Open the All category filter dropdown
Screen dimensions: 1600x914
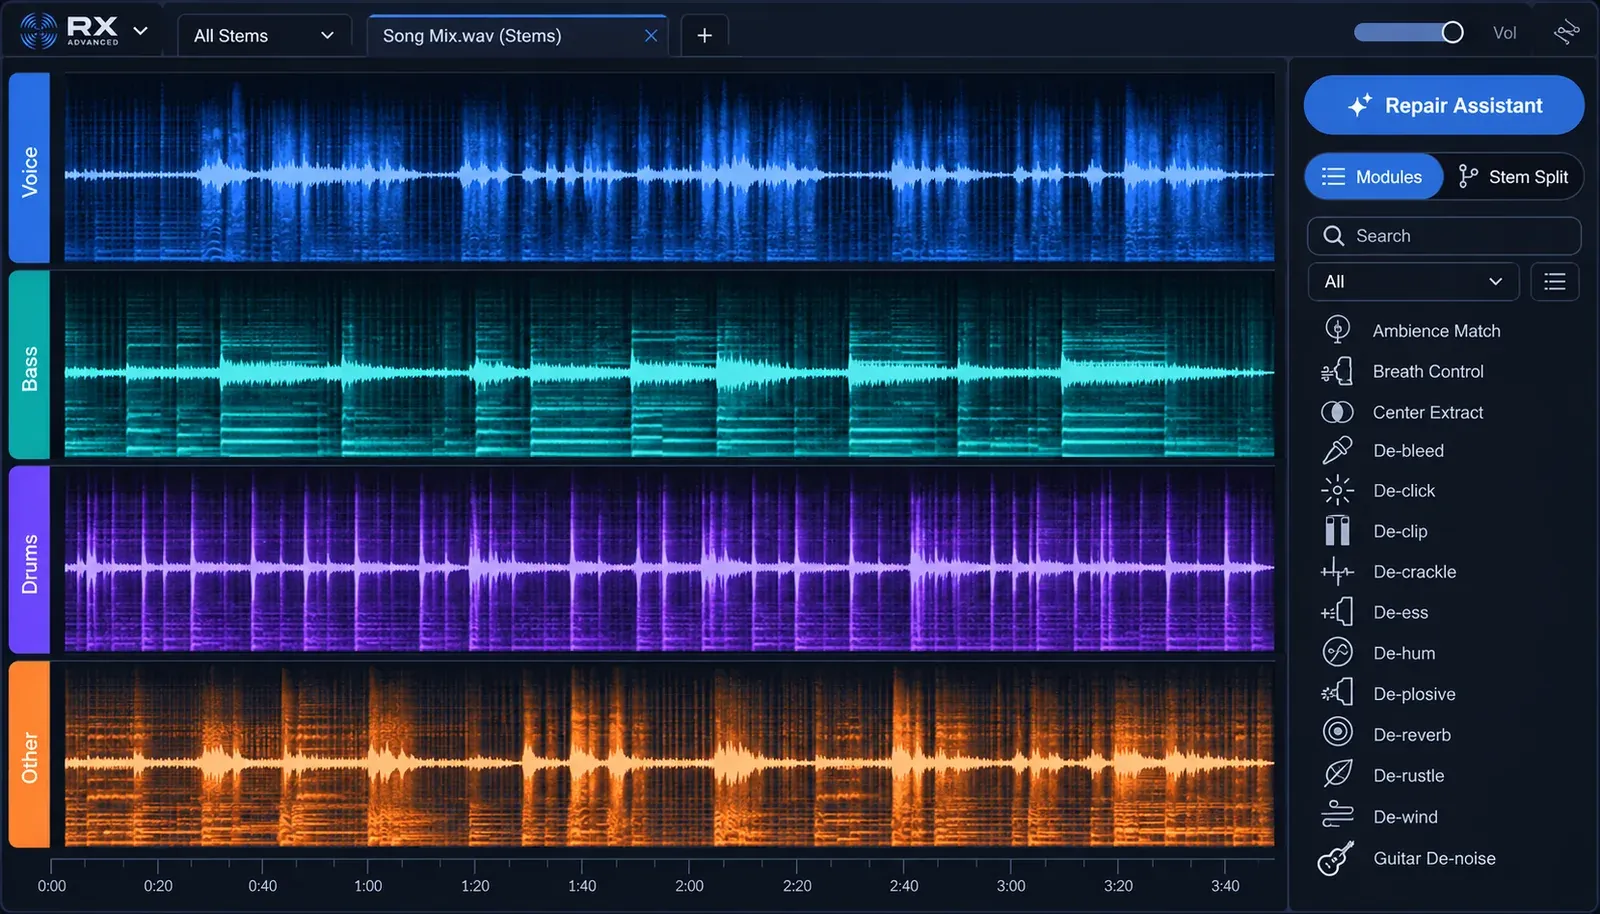[1413, 282]
